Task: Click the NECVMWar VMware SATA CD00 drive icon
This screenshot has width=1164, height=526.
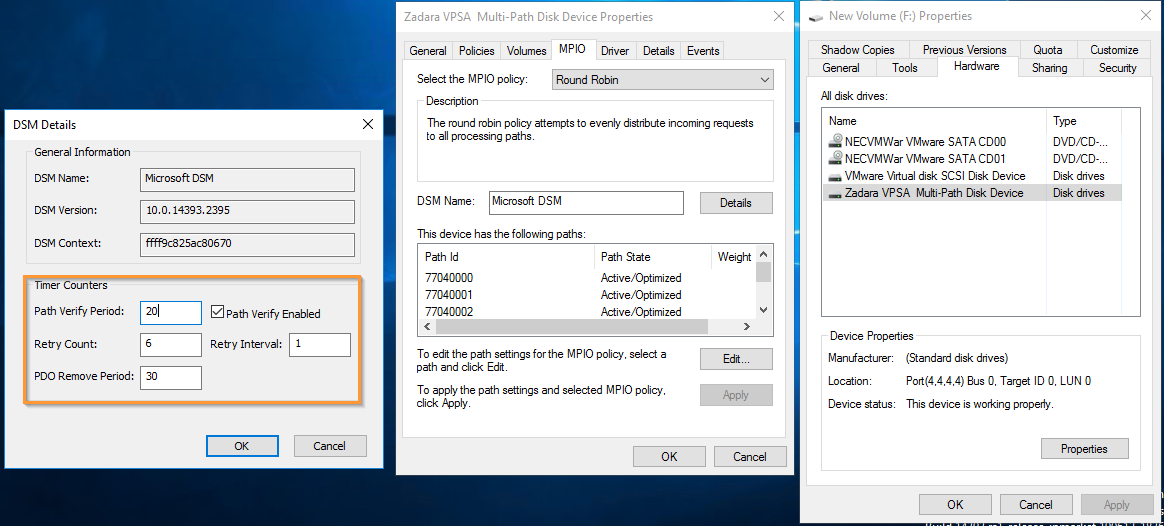Action: tap(835, 141)
